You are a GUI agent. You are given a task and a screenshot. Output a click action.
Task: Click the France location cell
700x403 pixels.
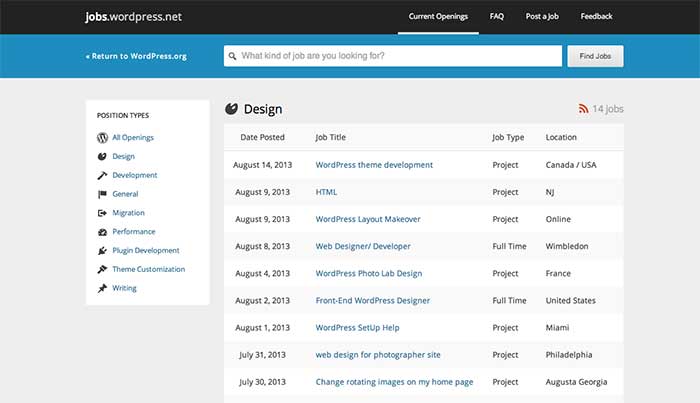pos(558,274)
